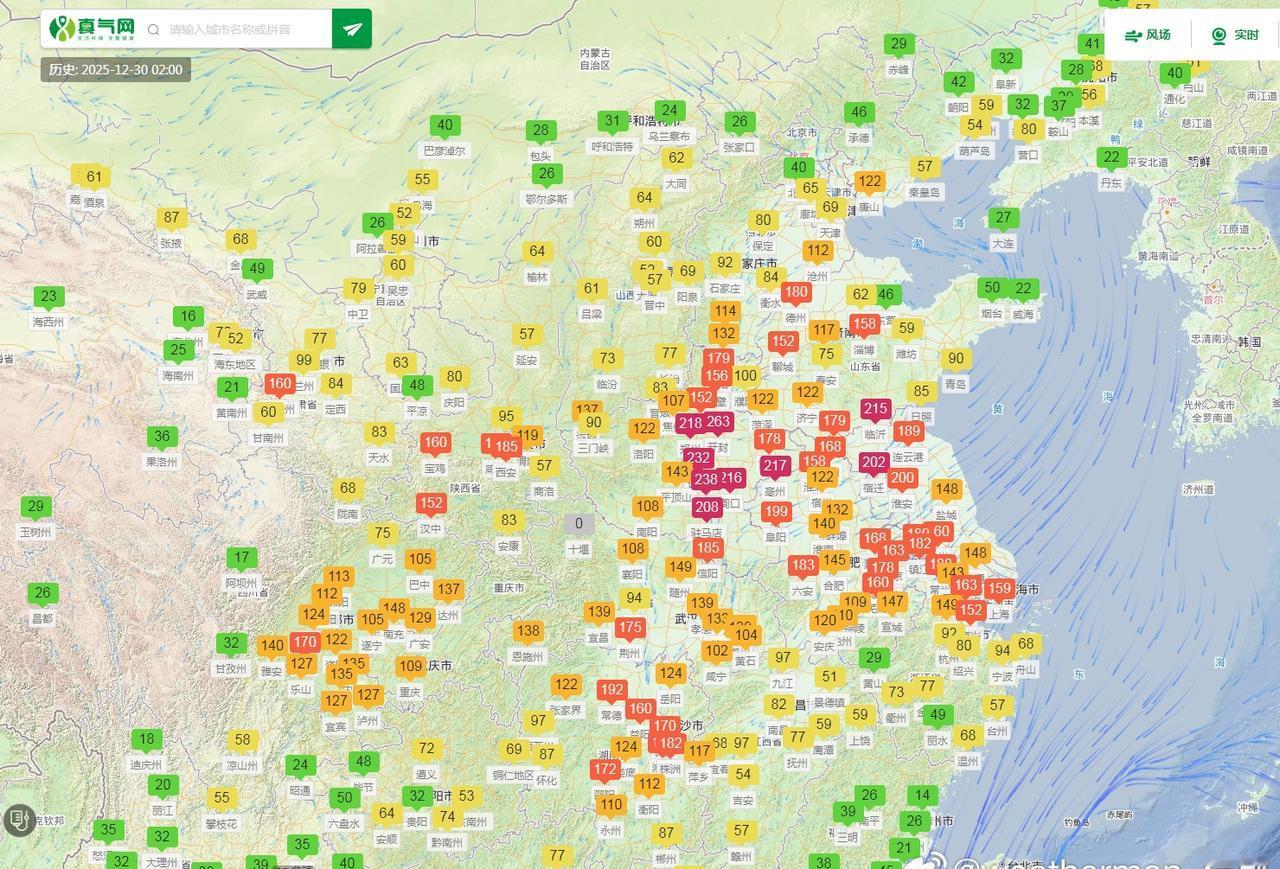Select the 57 AQI marker for 台州
This screenshot has width=1280, height=869.
point(997,705)
